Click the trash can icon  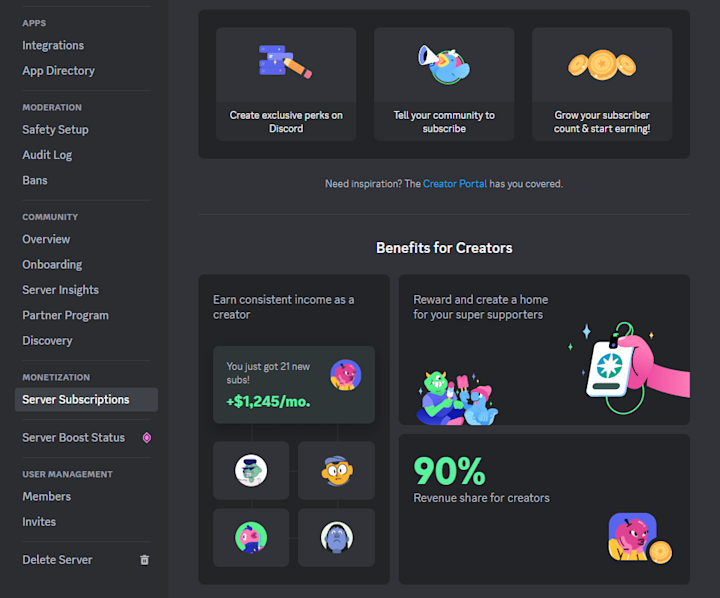(x=145, y=560)
